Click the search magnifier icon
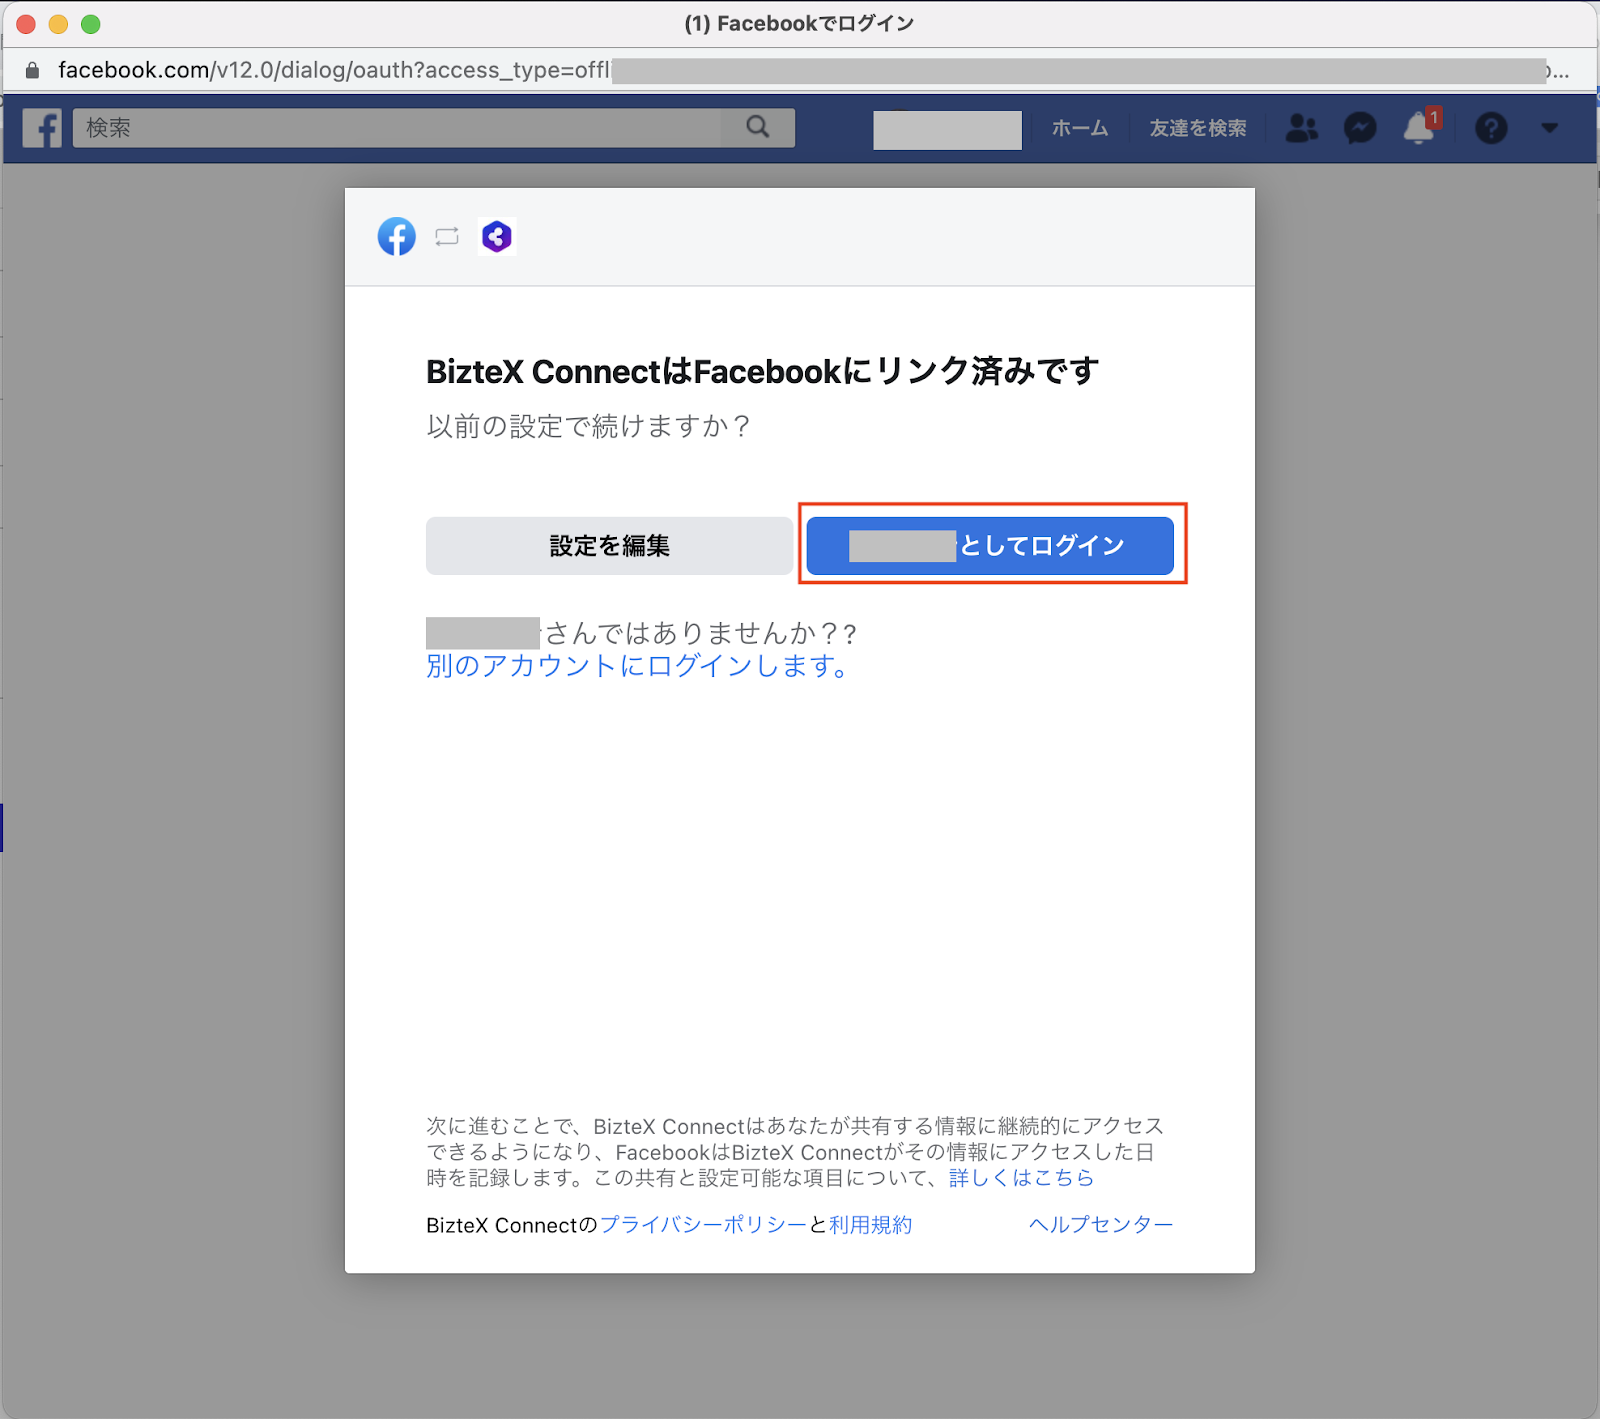The width and height of the screenshot is (1600, 1419). (x=758, y=127)
